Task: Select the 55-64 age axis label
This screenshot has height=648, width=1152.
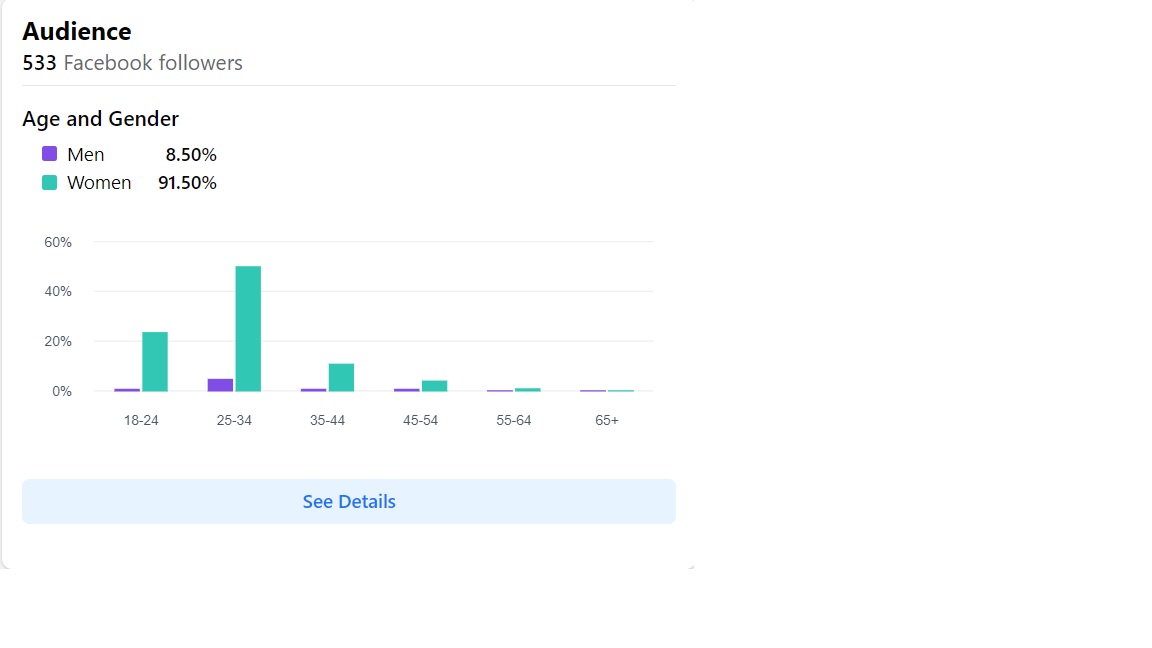Action: [x=513, y=421]
